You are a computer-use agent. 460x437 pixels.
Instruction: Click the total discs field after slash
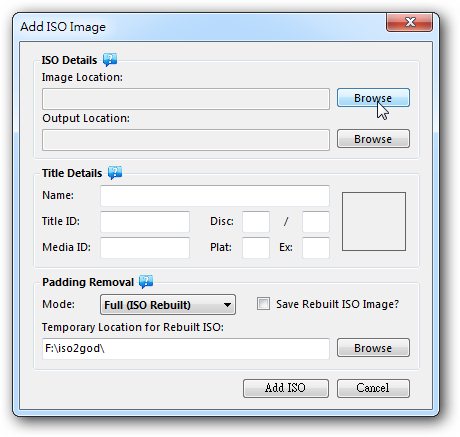click(316, 222)
